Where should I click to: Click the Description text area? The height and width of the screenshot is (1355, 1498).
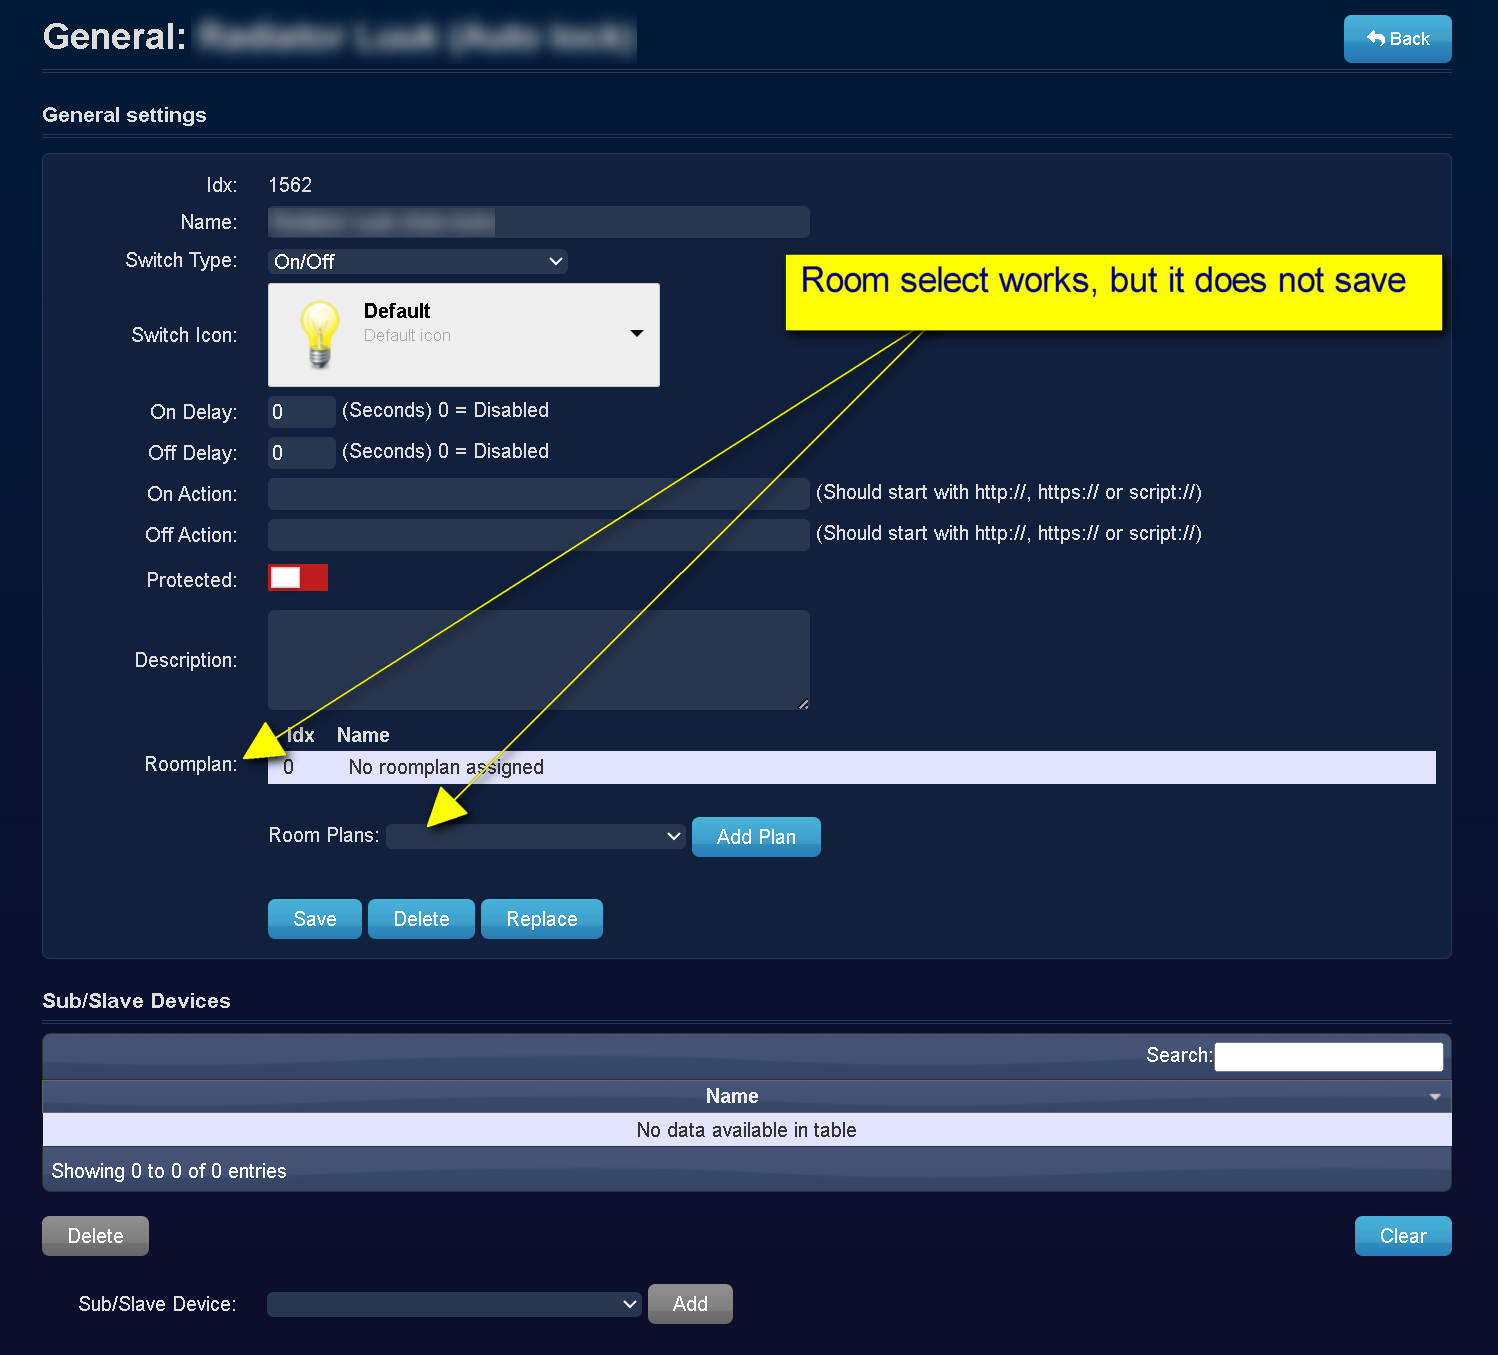[x=538, y=660]
